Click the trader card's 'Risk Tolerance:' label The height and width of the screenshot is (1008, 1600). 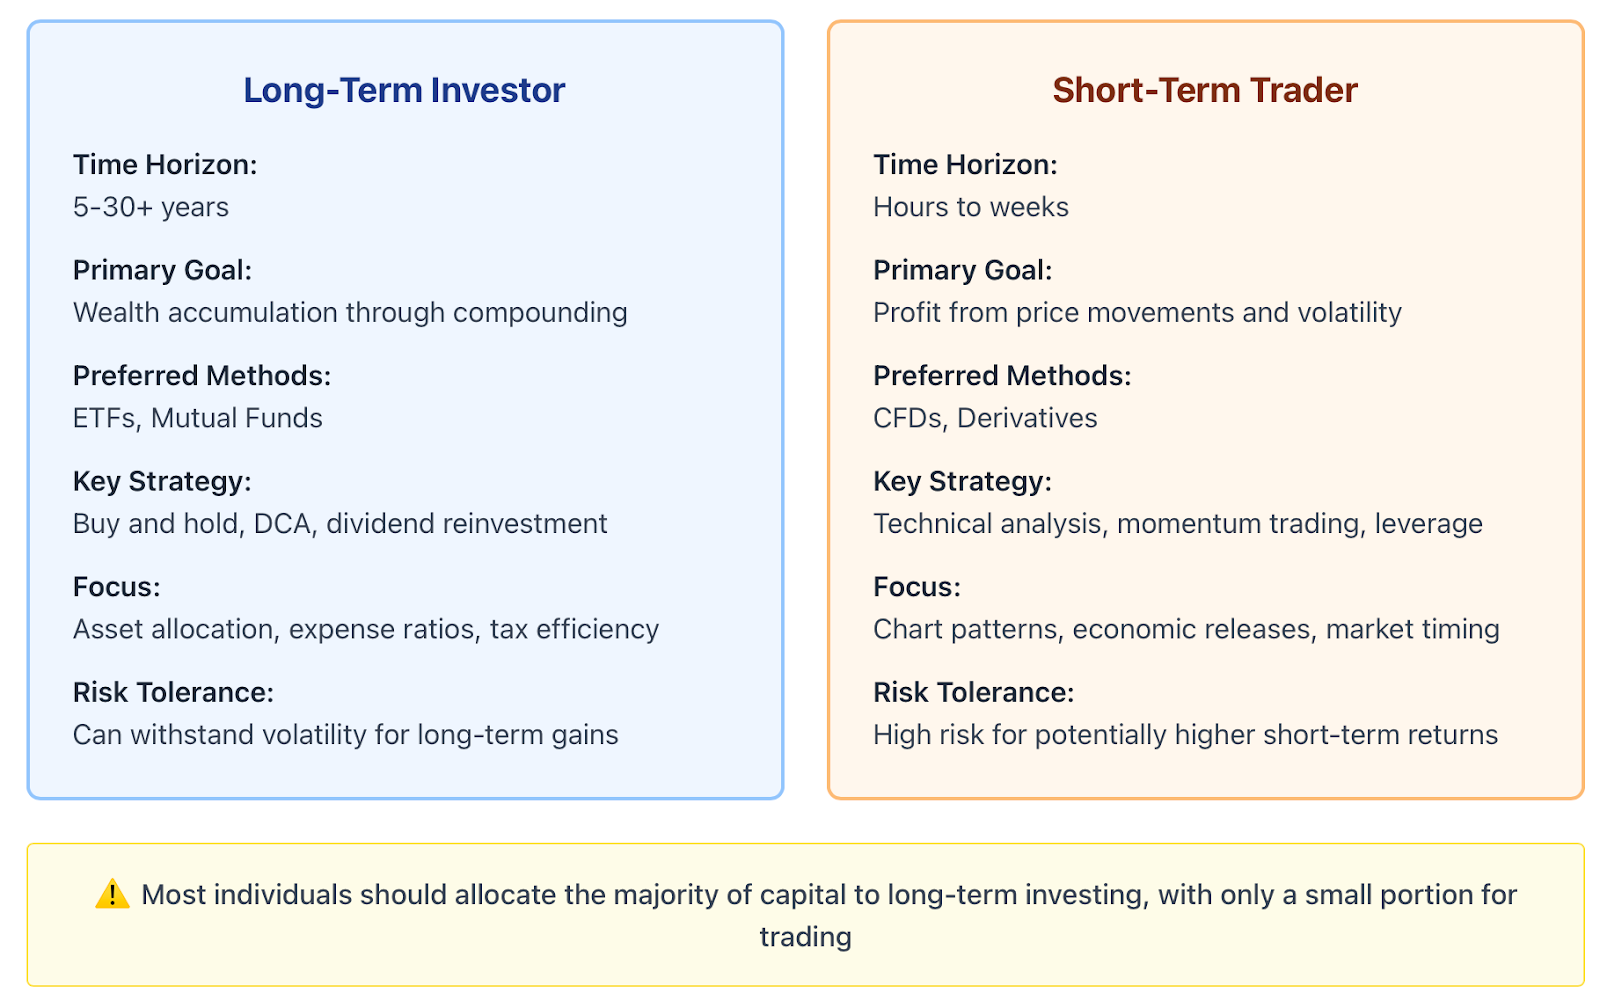pos(974,692)
